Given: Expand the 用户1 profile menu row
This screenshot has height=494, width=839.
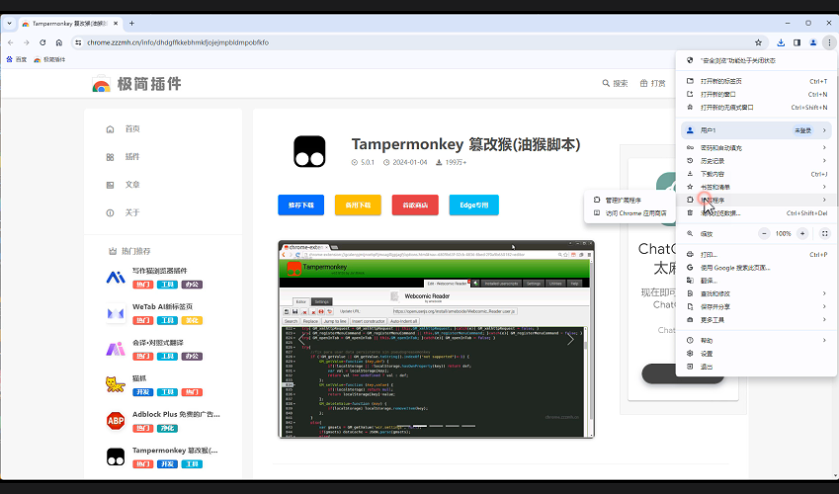Looking at the screenshot, I should point(756,130).
